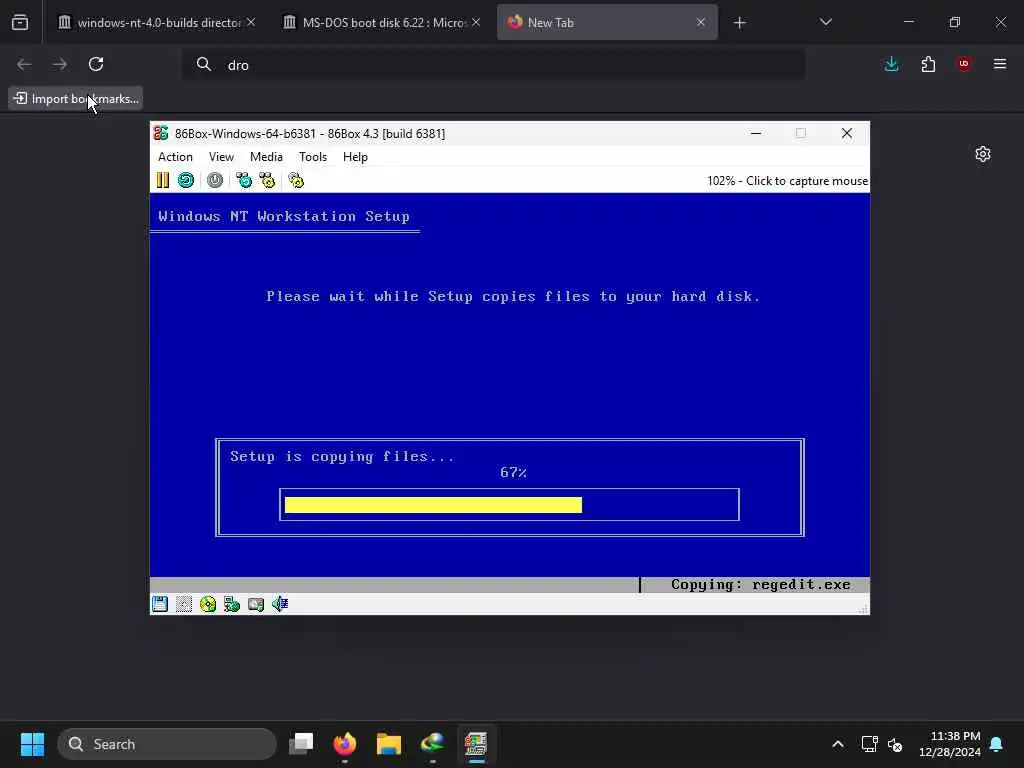Click the 86Box title bar app icon
The width and height of the screenshot is (1024, 768).
[x=161, y=133]
